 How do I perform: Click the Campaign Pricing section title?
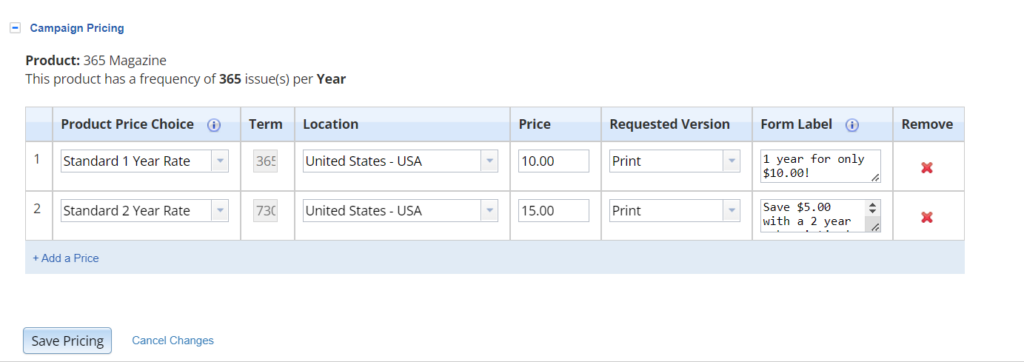point(77,28)
